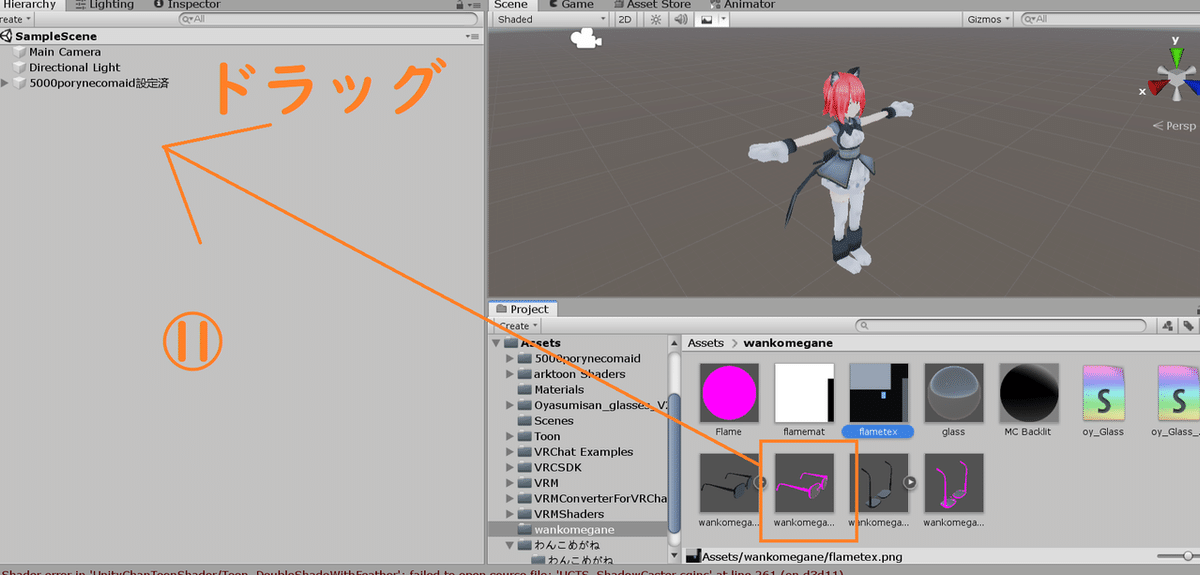Click the search by label tag icon
This screenshot has height=575, width=1200.
(1188, 326)
